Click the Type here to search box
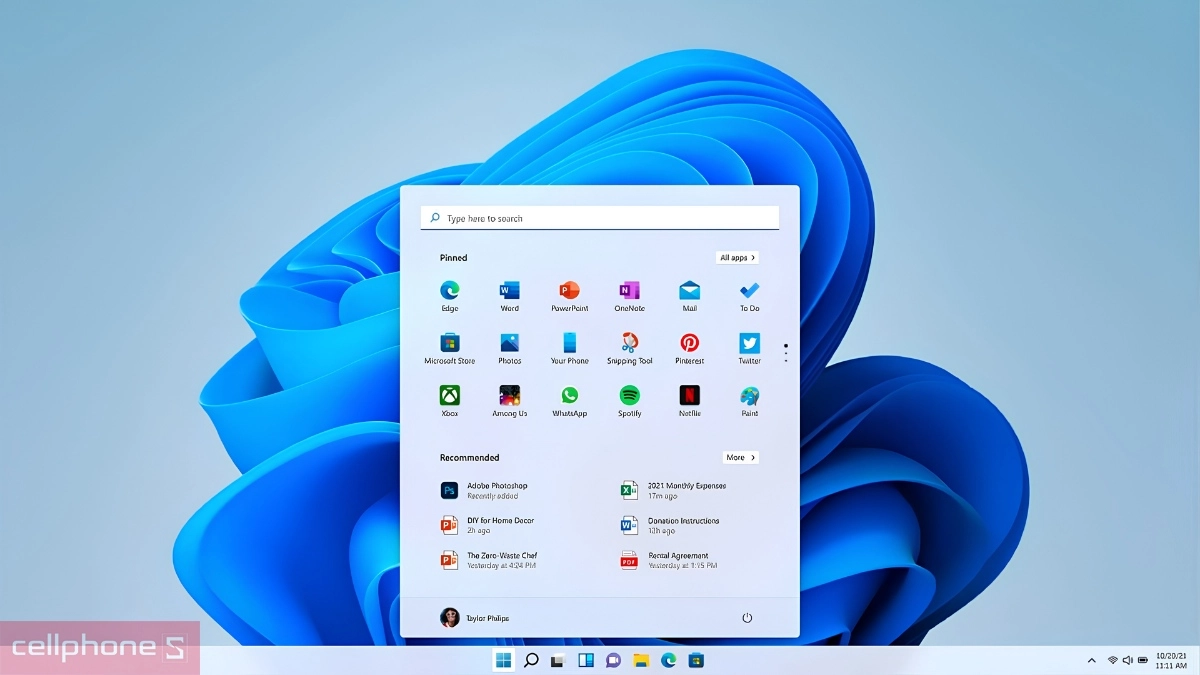 (x=600, y=218)
